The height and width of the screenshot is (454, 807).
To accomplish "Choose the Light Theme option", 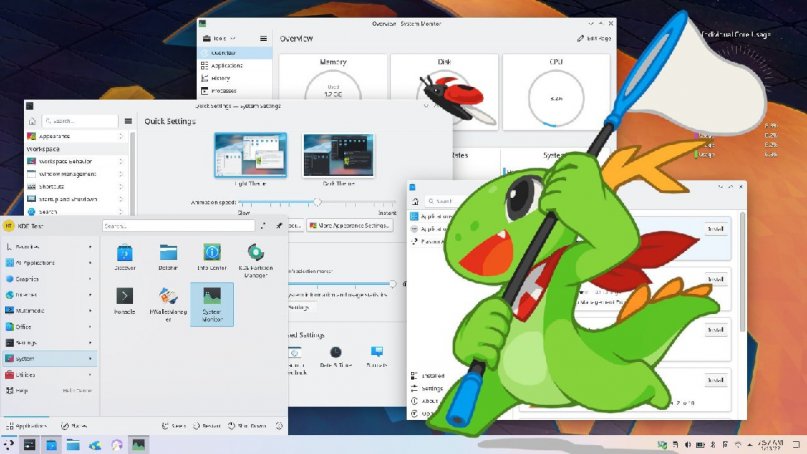I will tap(250, 158).
